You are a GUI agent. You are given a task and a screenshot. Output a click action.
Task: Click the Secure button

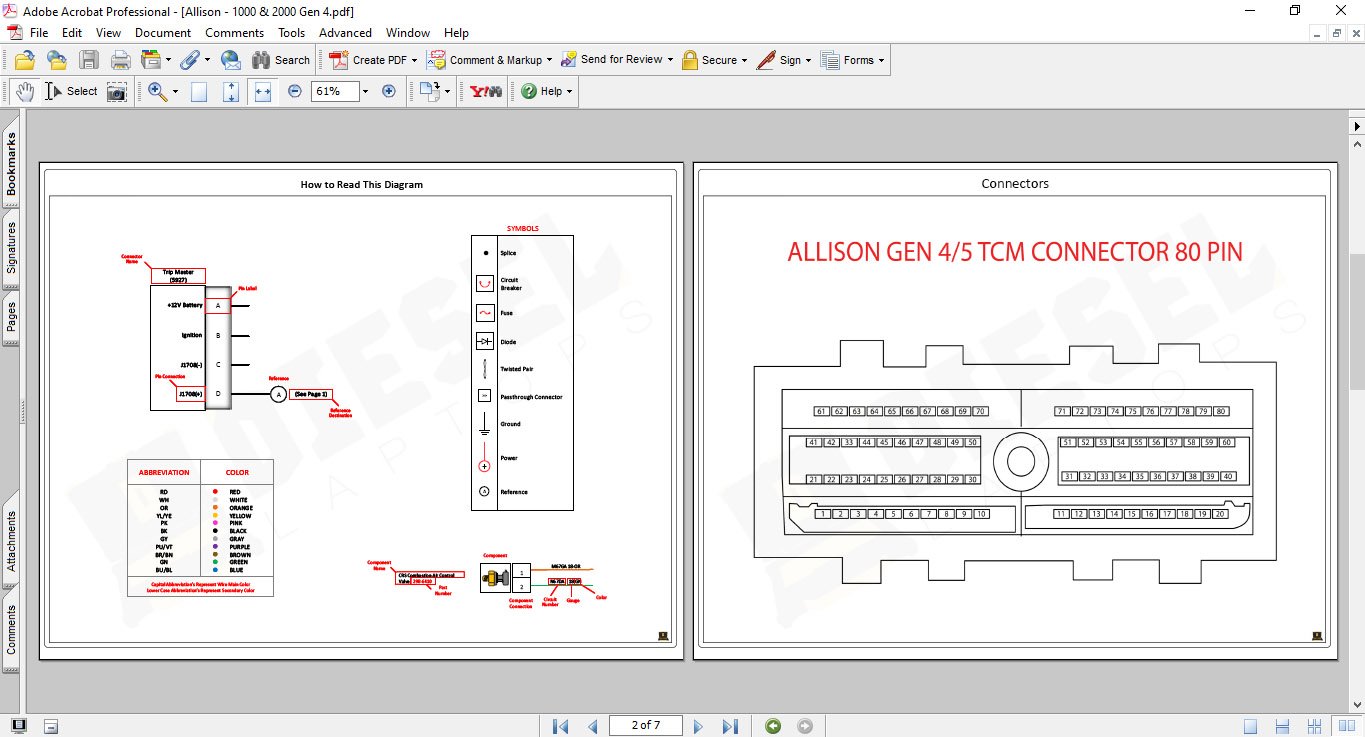click(x=713, y=60)
